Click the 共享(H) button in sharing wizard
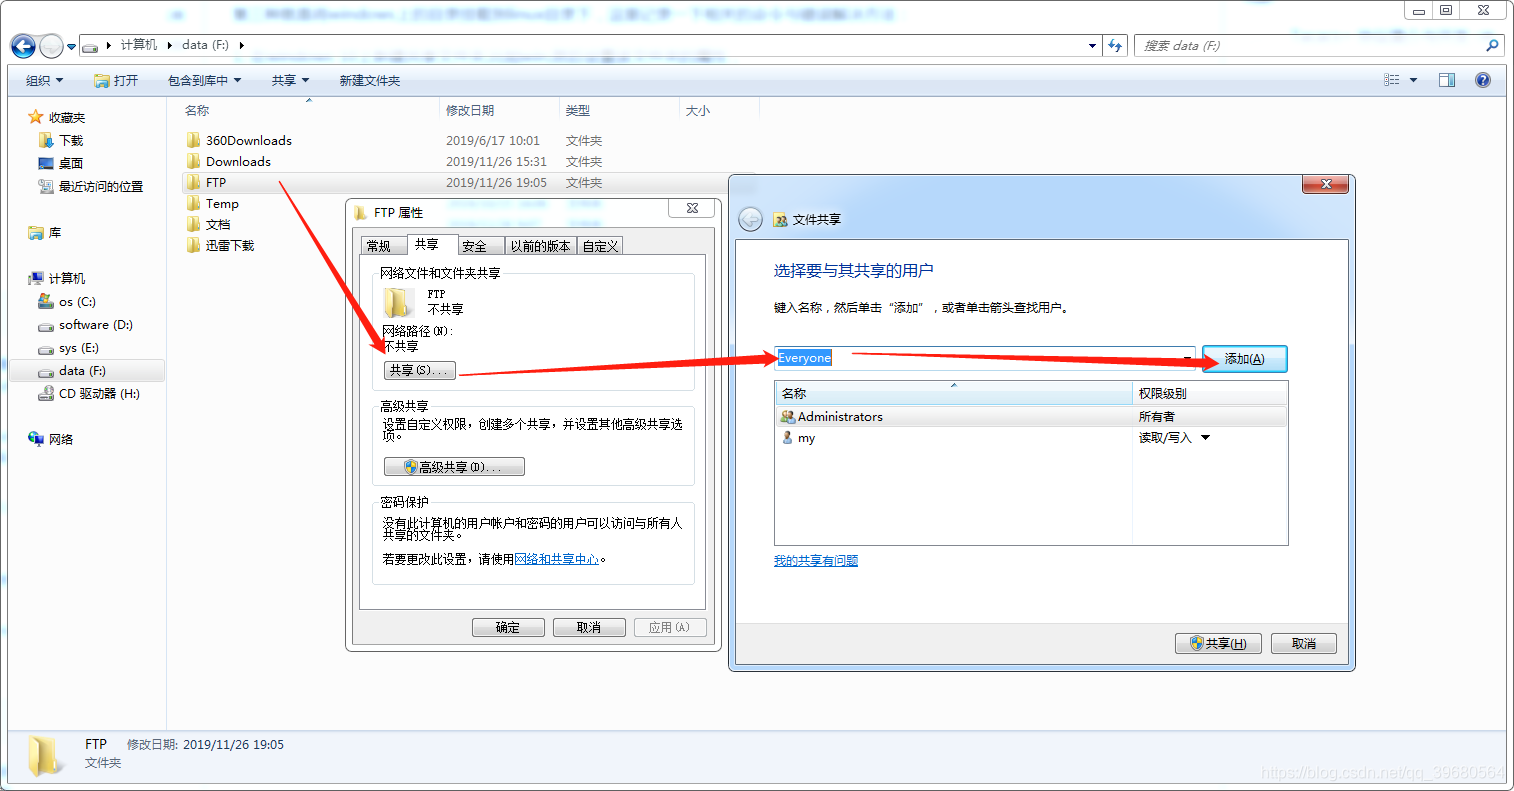This screenshot has width=1514, height=791. (1218, 643)
